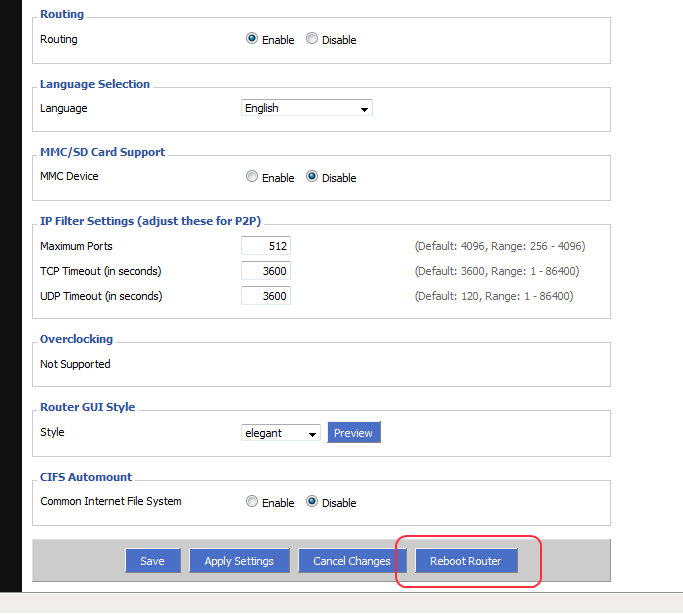Screen dimensions: 683x614
Task: Click the TCP Timeout input field
Action: point(266,271)
